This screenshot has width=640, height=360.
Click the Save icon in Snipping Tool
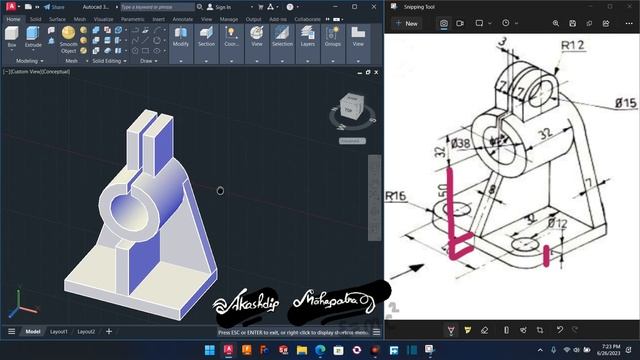pos(573,23)
